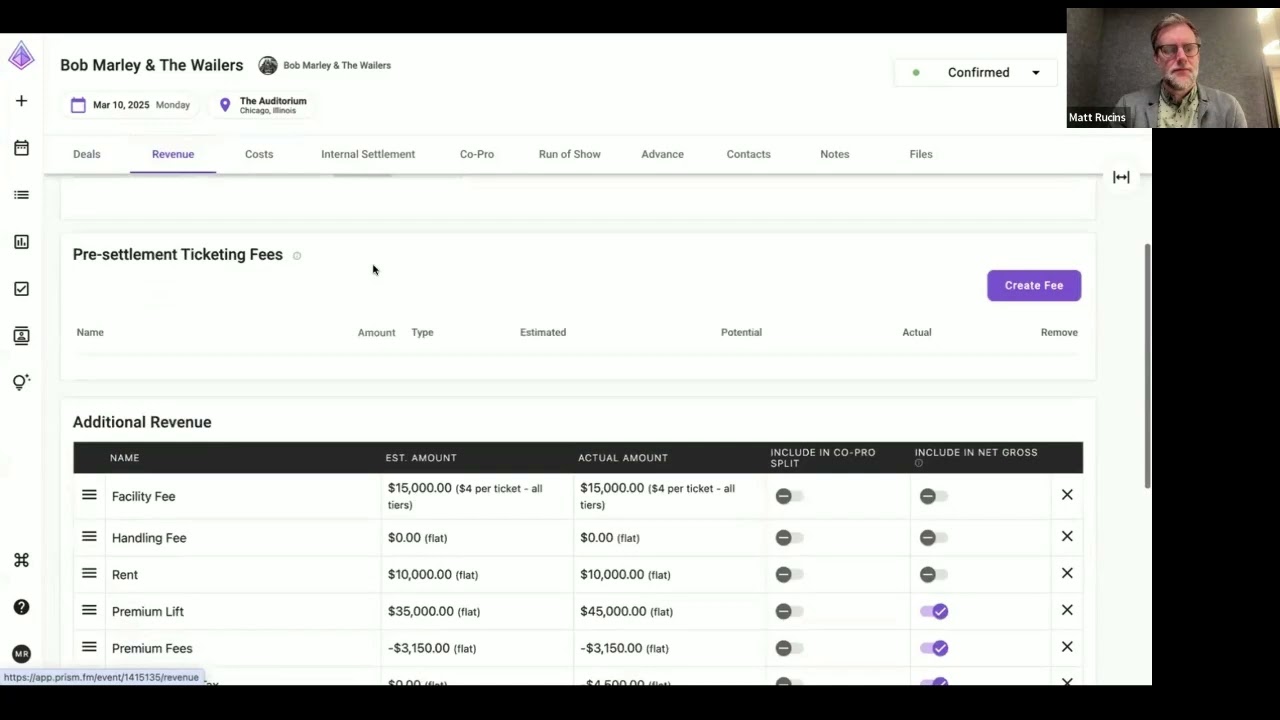Toggle Rent co-pro split switch

click(x=789, y=575)
